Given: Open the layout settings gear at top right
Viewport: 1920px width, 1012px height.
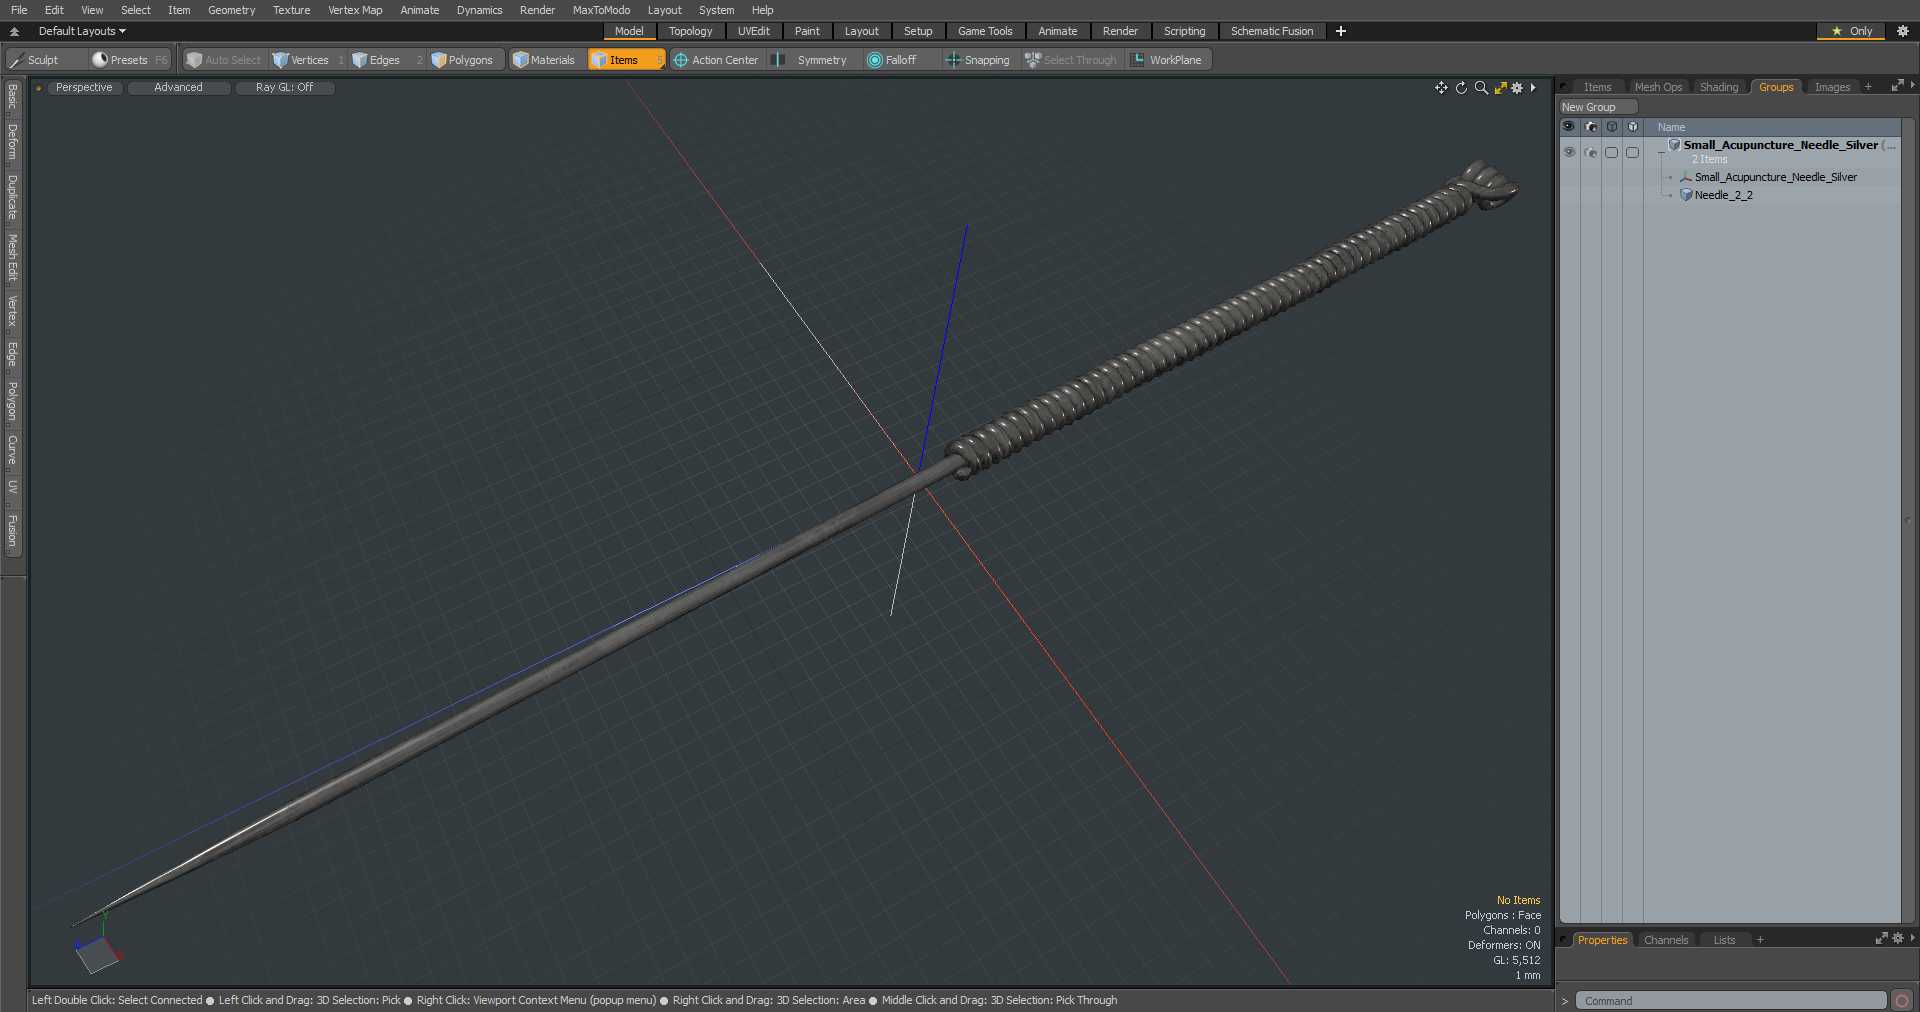Looking at the screenshot, I should coord(1903,31).
